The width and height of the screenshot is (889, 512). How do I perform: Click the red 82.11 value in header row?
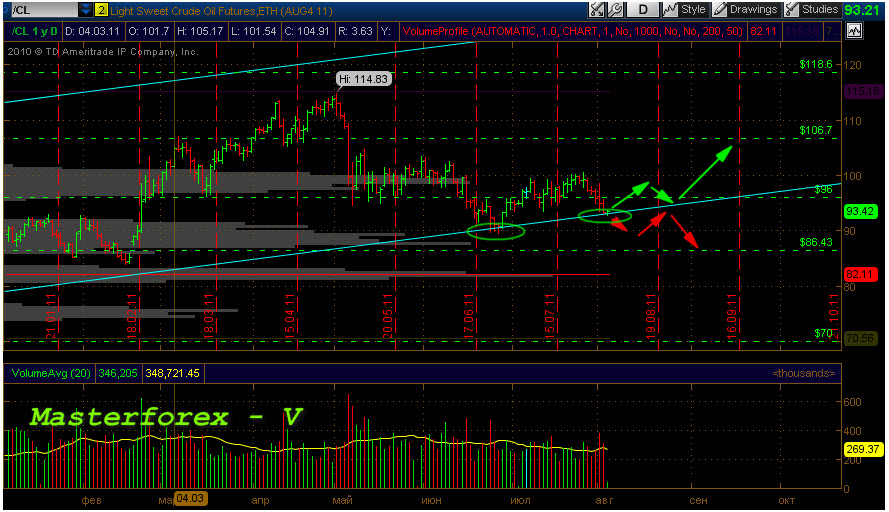pos(763,31)
